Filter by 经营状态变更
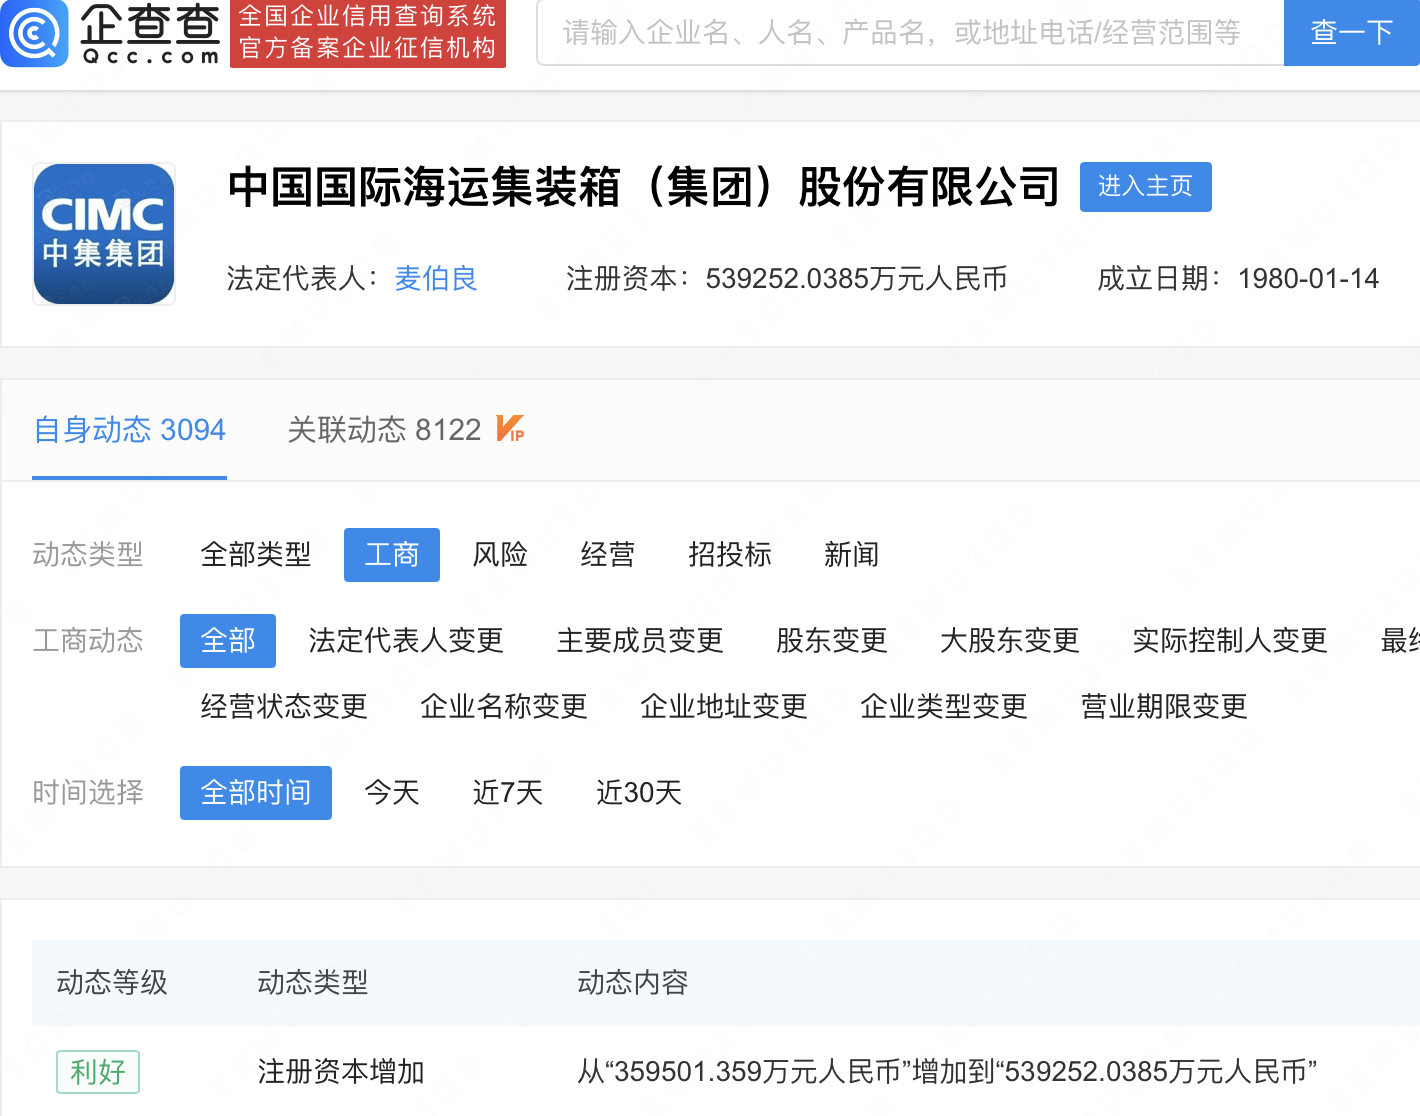 pos(284,707)
